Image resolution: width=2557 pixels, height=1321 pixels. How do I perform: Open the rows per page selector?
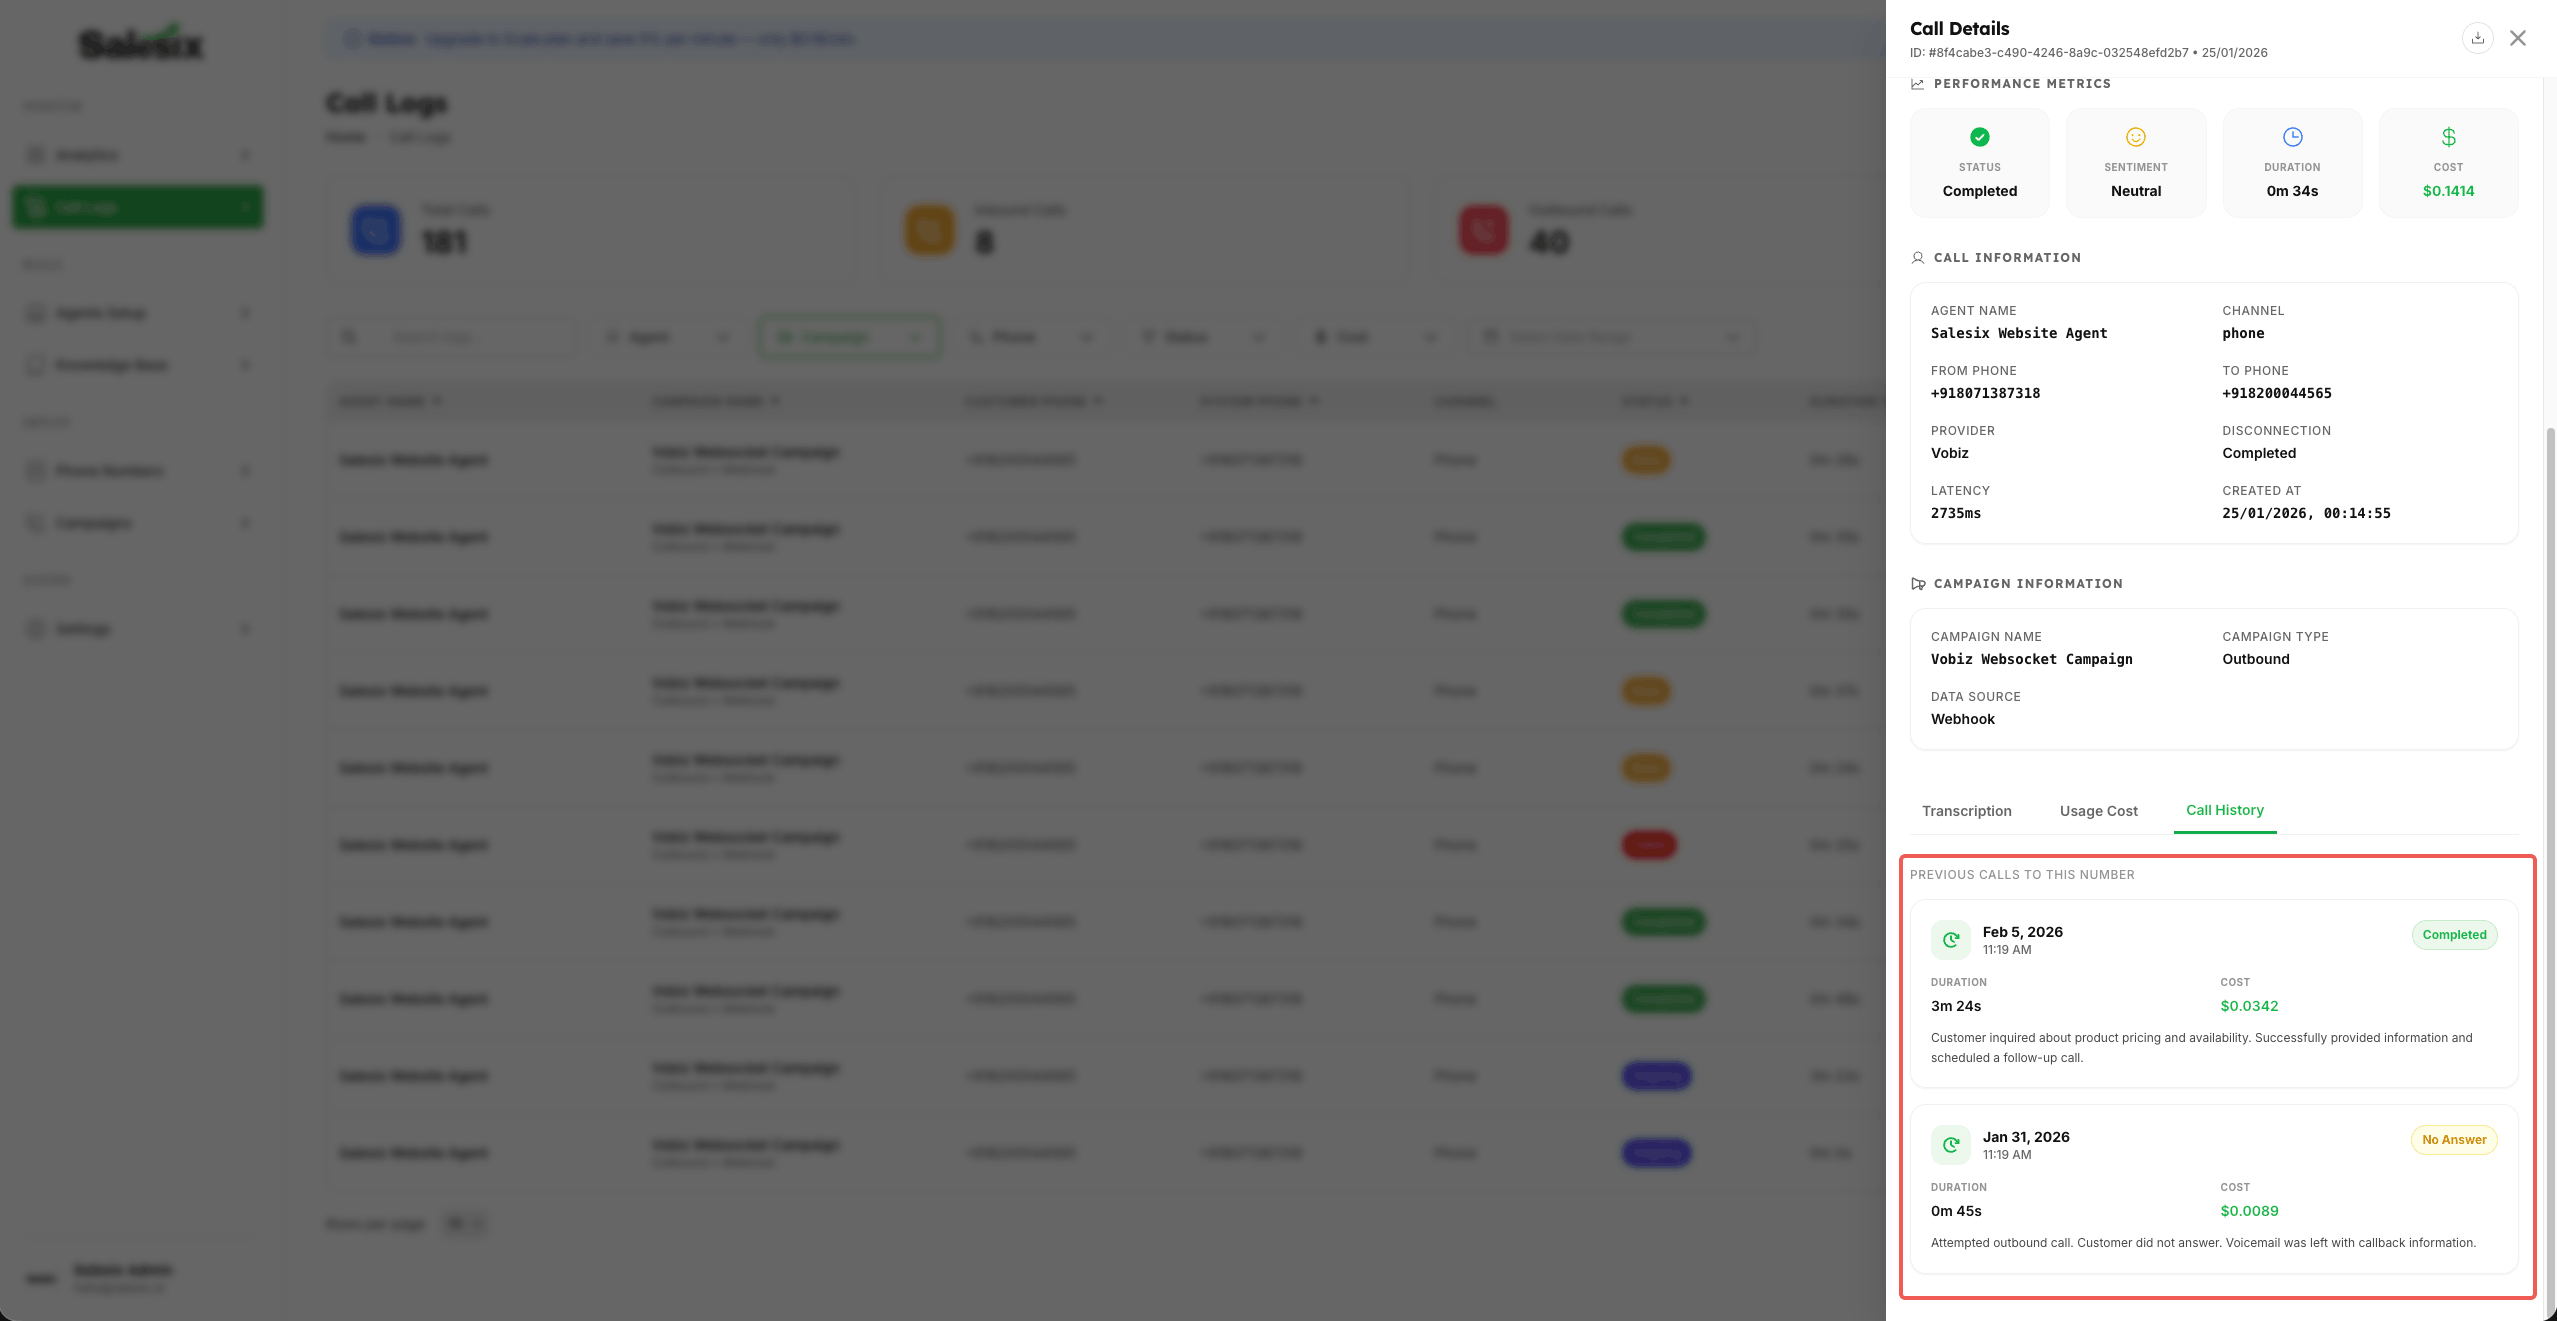(464, 1223)
